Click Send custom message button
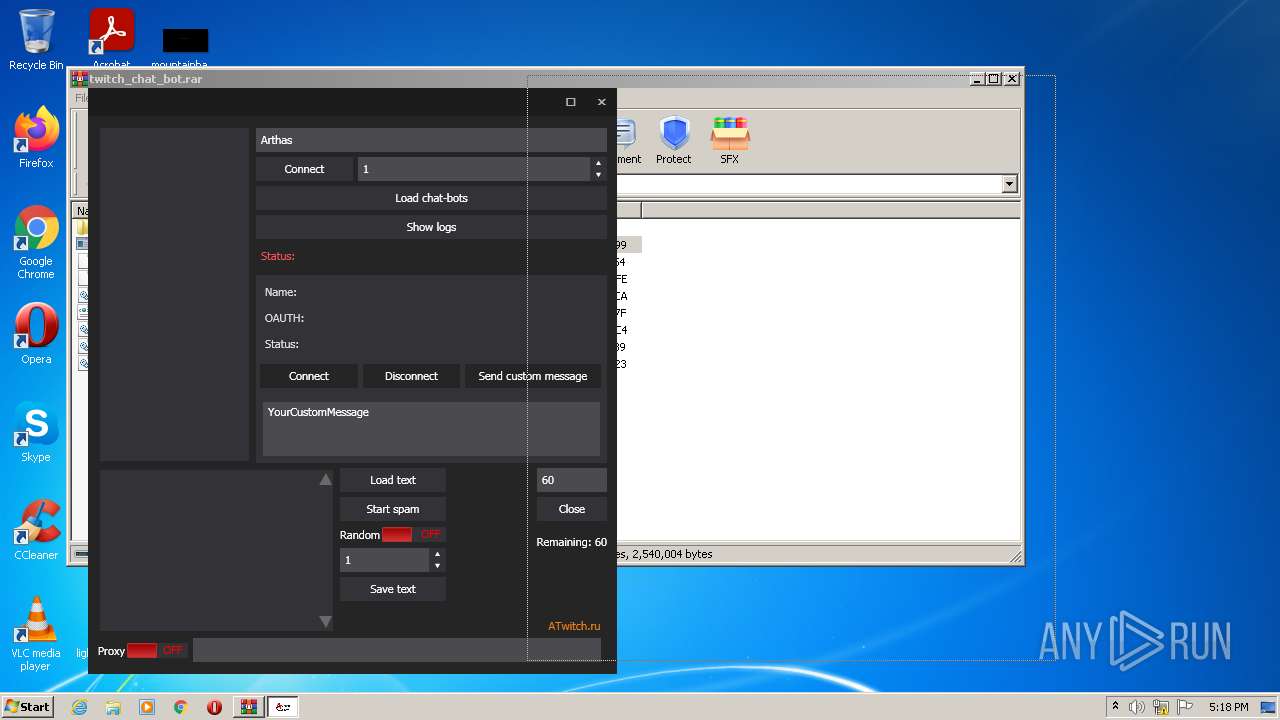The height and width of the screenshot is (720, 1280). (x=533, y=376)
